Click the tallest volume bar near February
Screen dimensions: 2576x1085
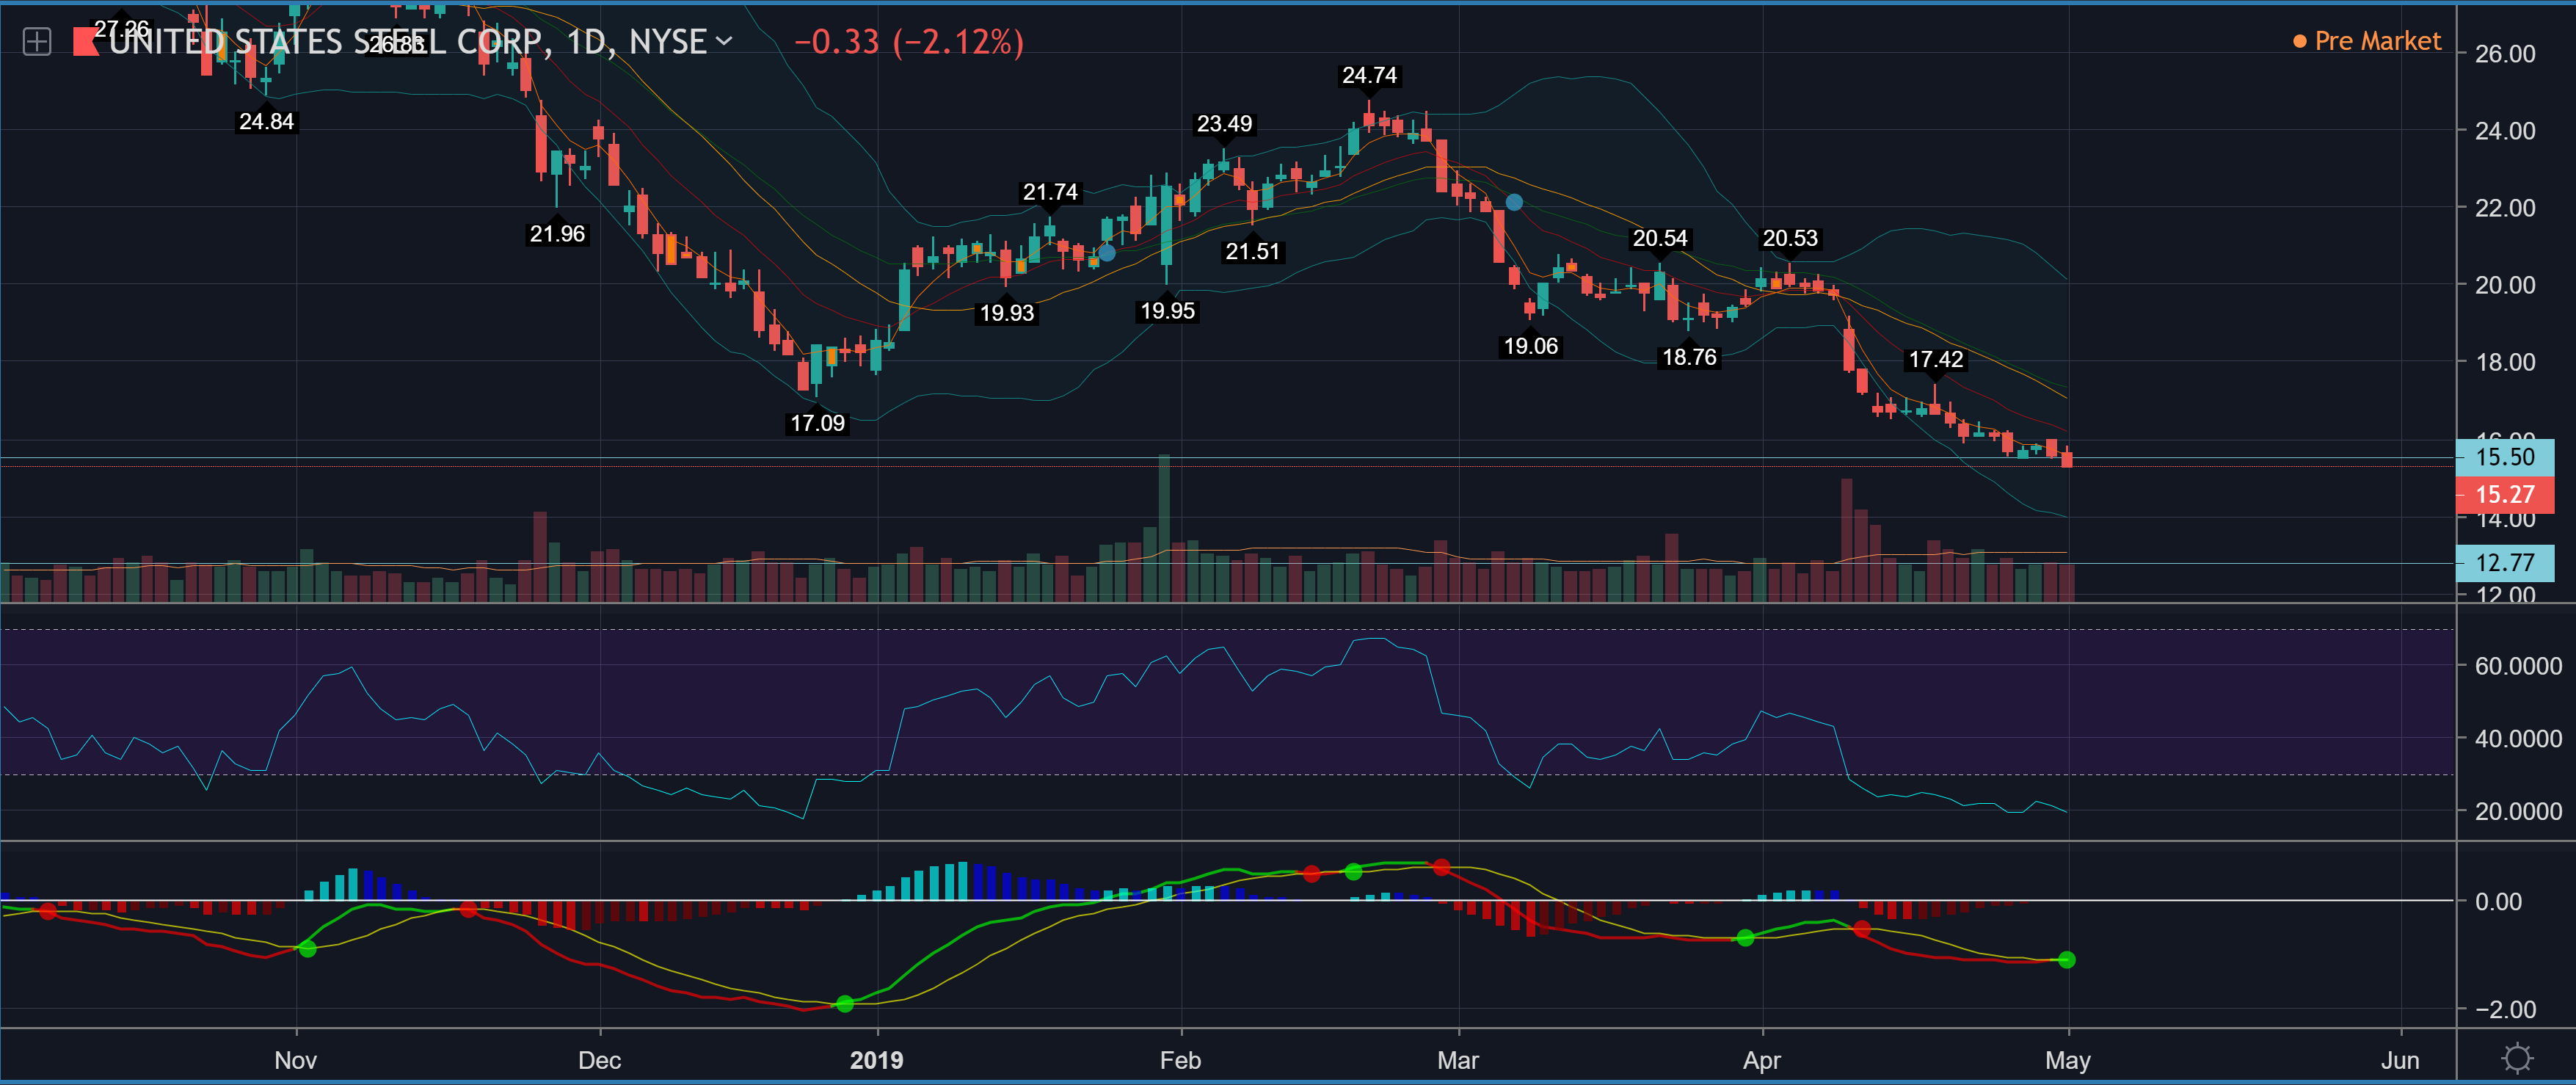pyautogui.click(x=1164, y=528)
